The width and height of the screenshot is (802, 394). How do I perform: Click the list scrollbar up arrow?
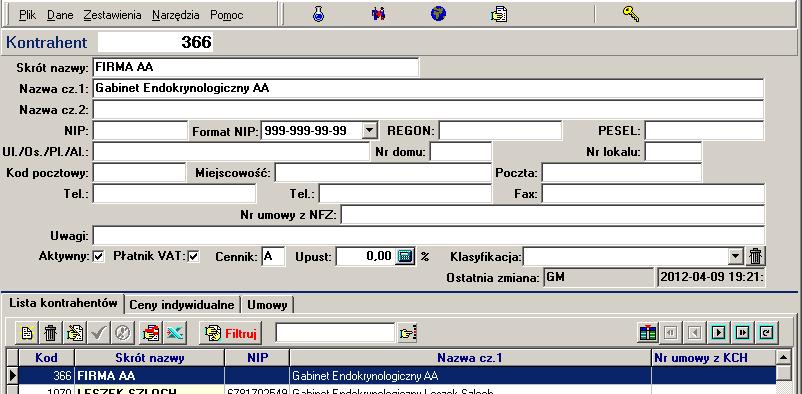(x=784, y=357)
